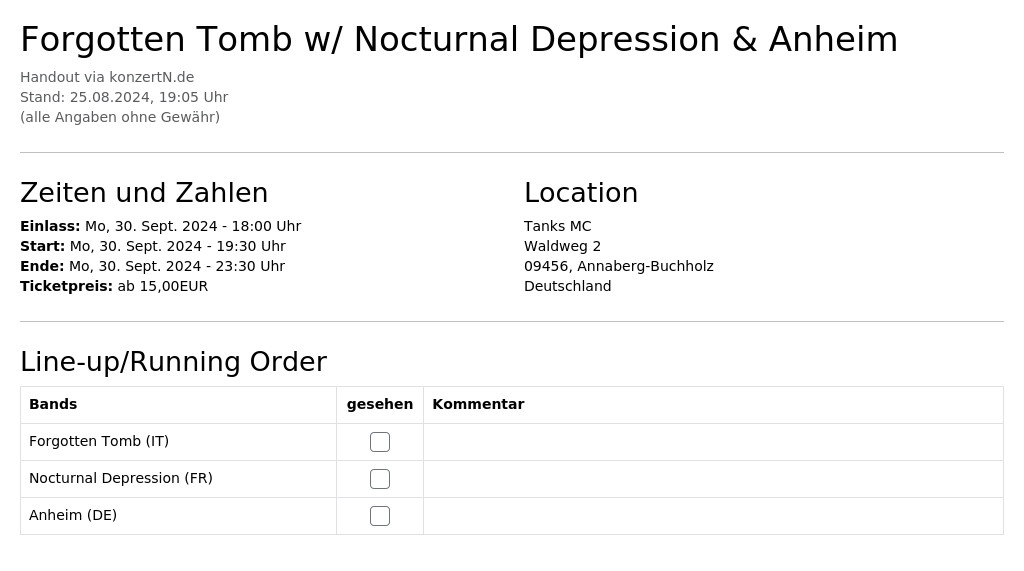Select the Kommentar column header

pos(478,404)
